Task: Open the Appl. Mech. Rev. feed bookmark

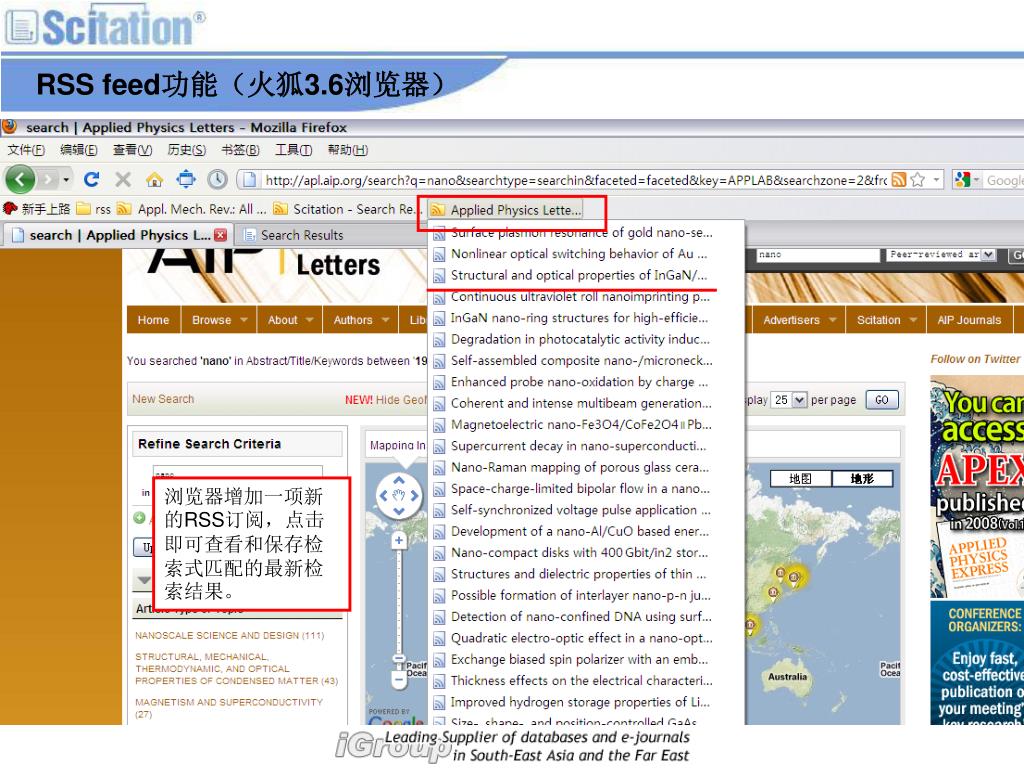Action: click(191, 209)
